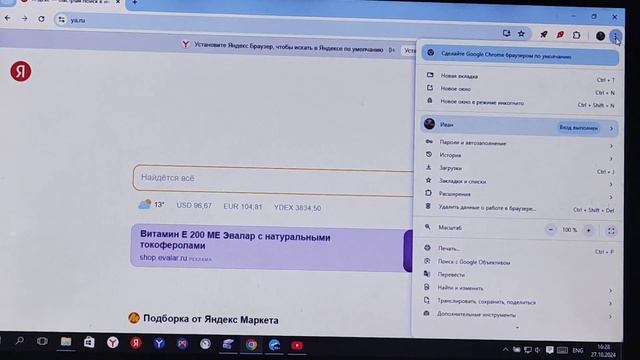Viewport: 640px width, 360px height.
Task: Open the YouTube taskbar icon
Action: [297, 346]
